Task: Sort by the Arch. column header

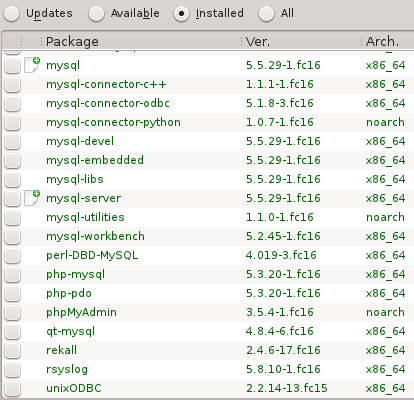Action: click(382, 42)
